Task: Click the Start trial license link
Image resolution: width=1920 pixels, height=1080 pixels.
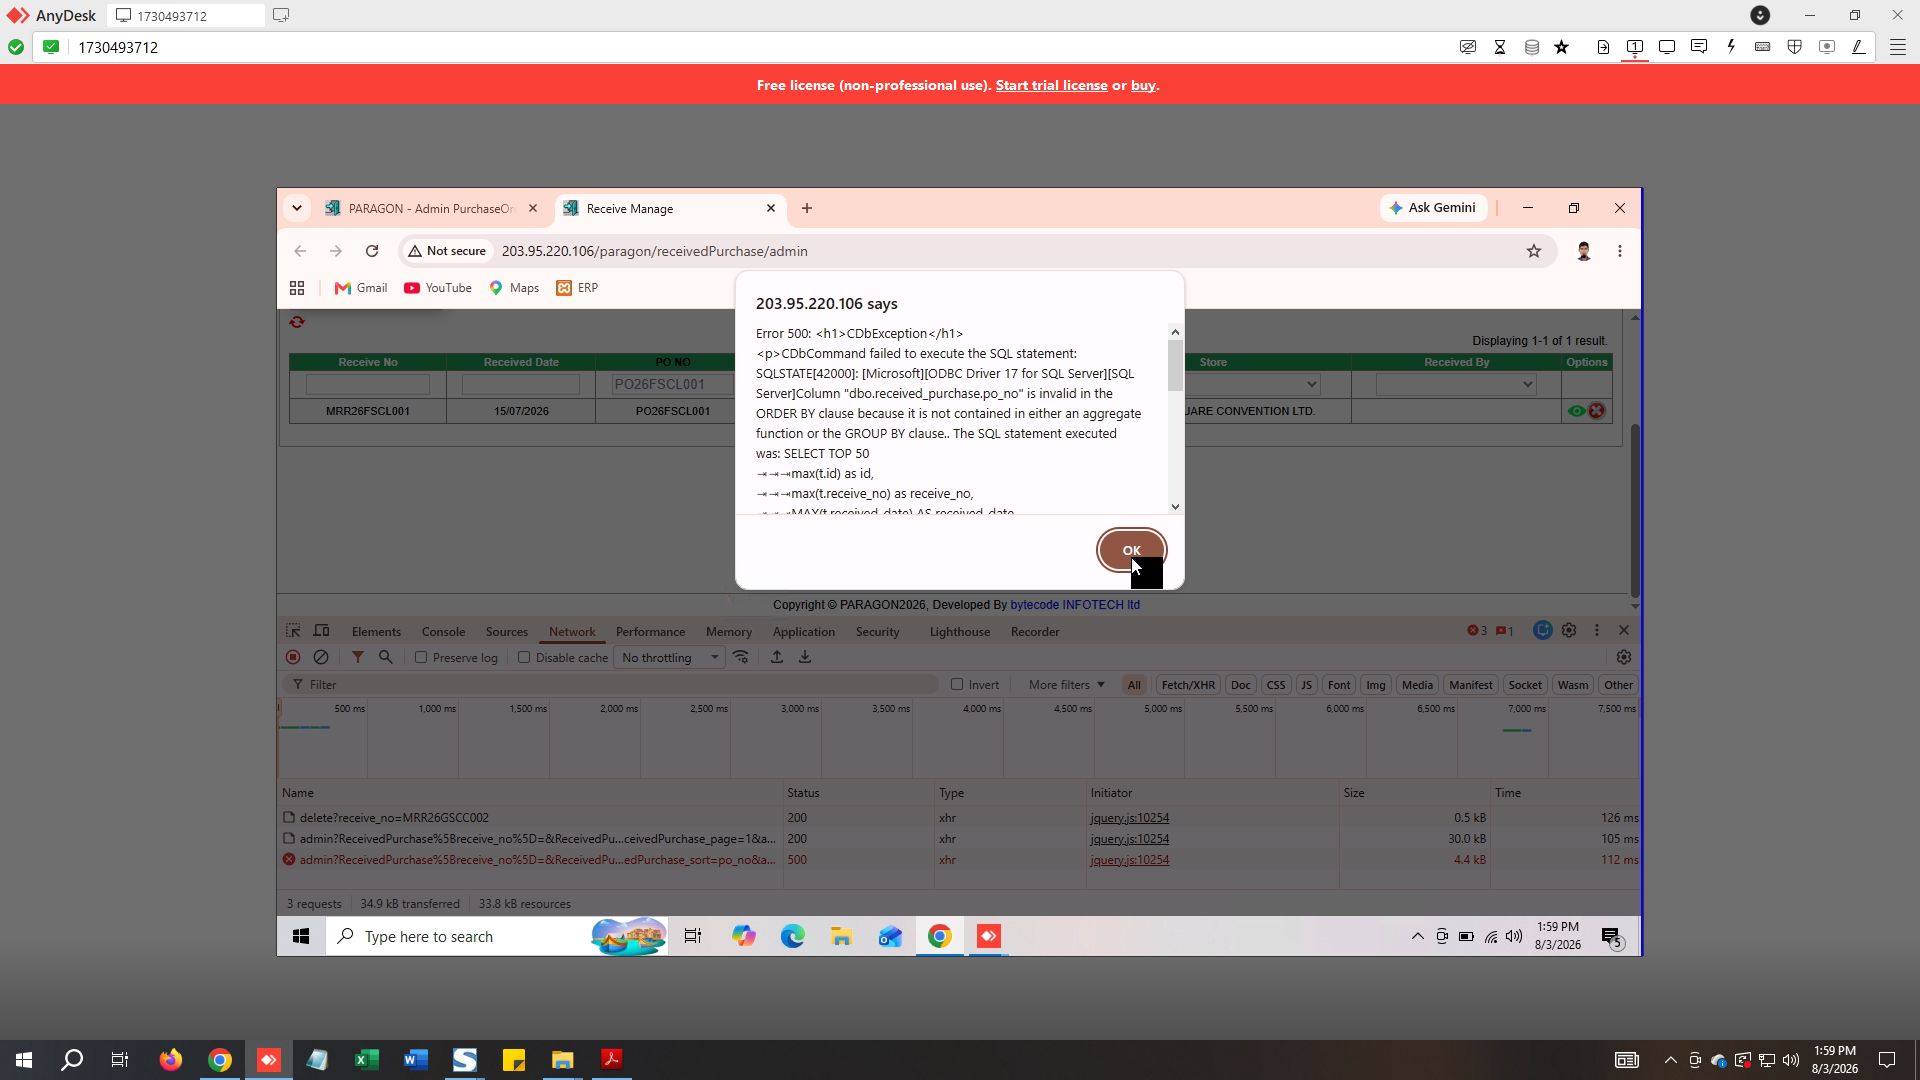Action: (x=1051, y=85)
